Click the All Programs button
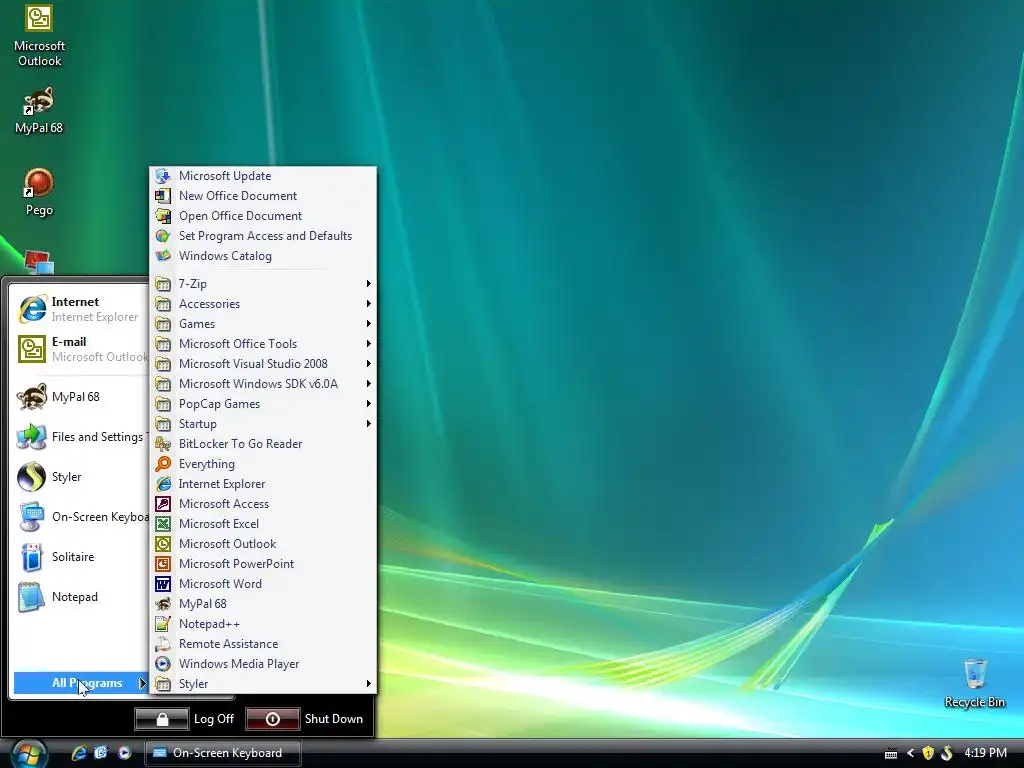 tap(81, 683)
